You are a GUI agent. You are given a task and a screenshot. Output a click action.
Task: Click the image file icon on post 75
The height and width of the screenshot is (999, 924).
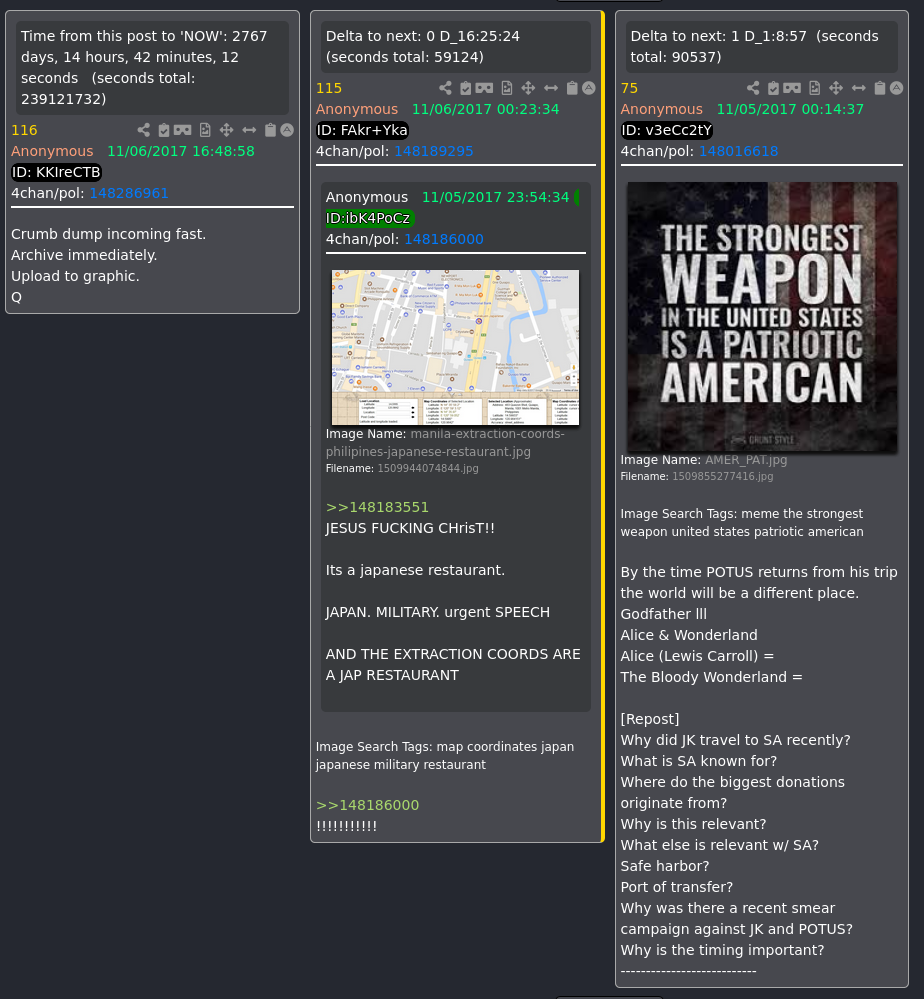814,88
